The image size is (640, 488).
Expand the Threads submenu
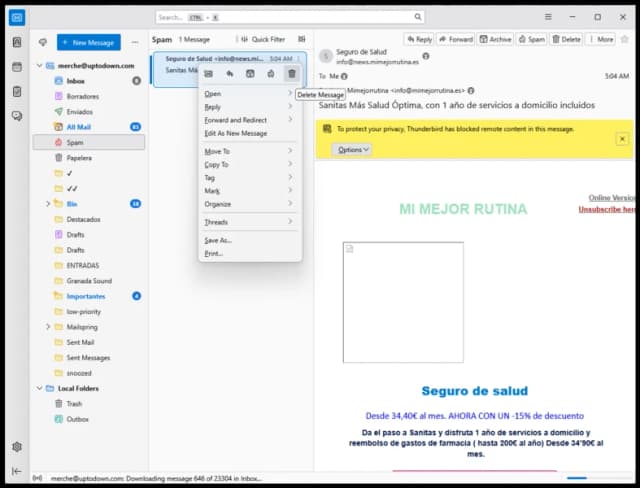tap(249, 222)
